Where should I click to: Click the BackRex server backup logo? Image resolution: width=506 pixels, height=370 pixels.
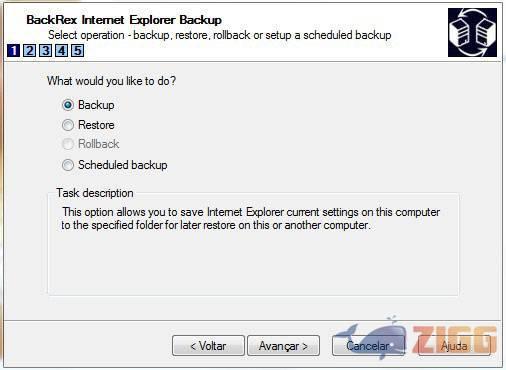click(472, 32)
